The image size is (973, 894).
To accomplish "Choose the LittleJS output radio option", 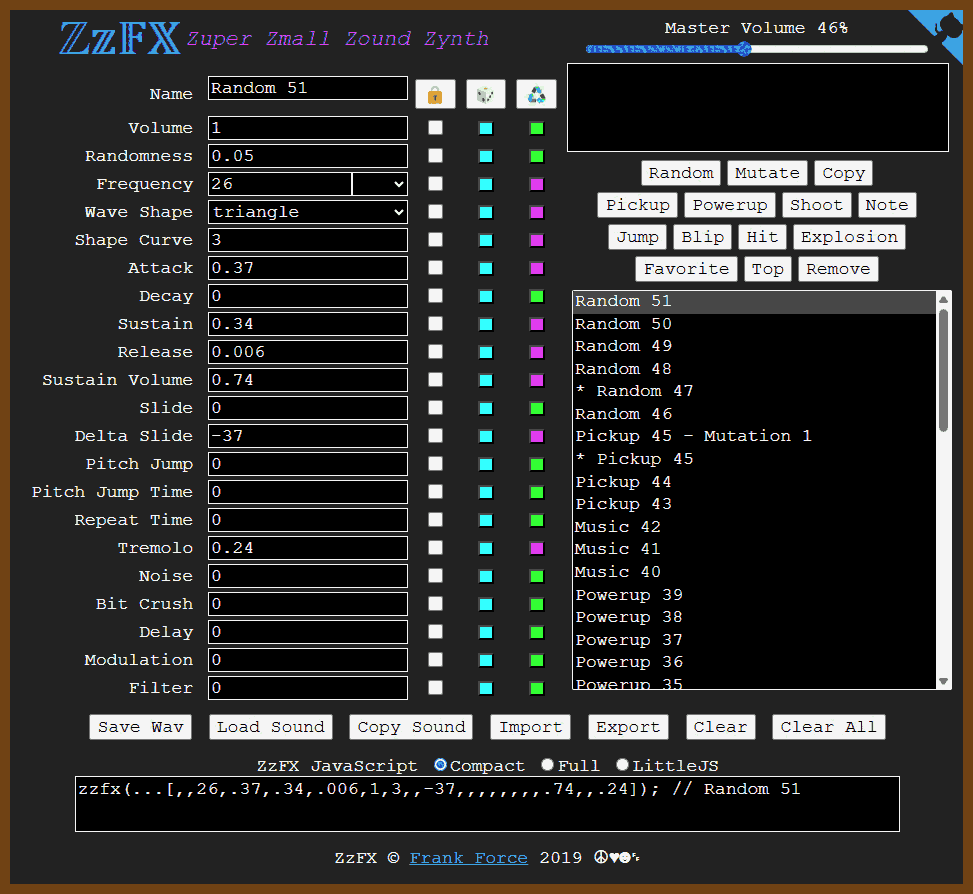I will pos(622,765).
